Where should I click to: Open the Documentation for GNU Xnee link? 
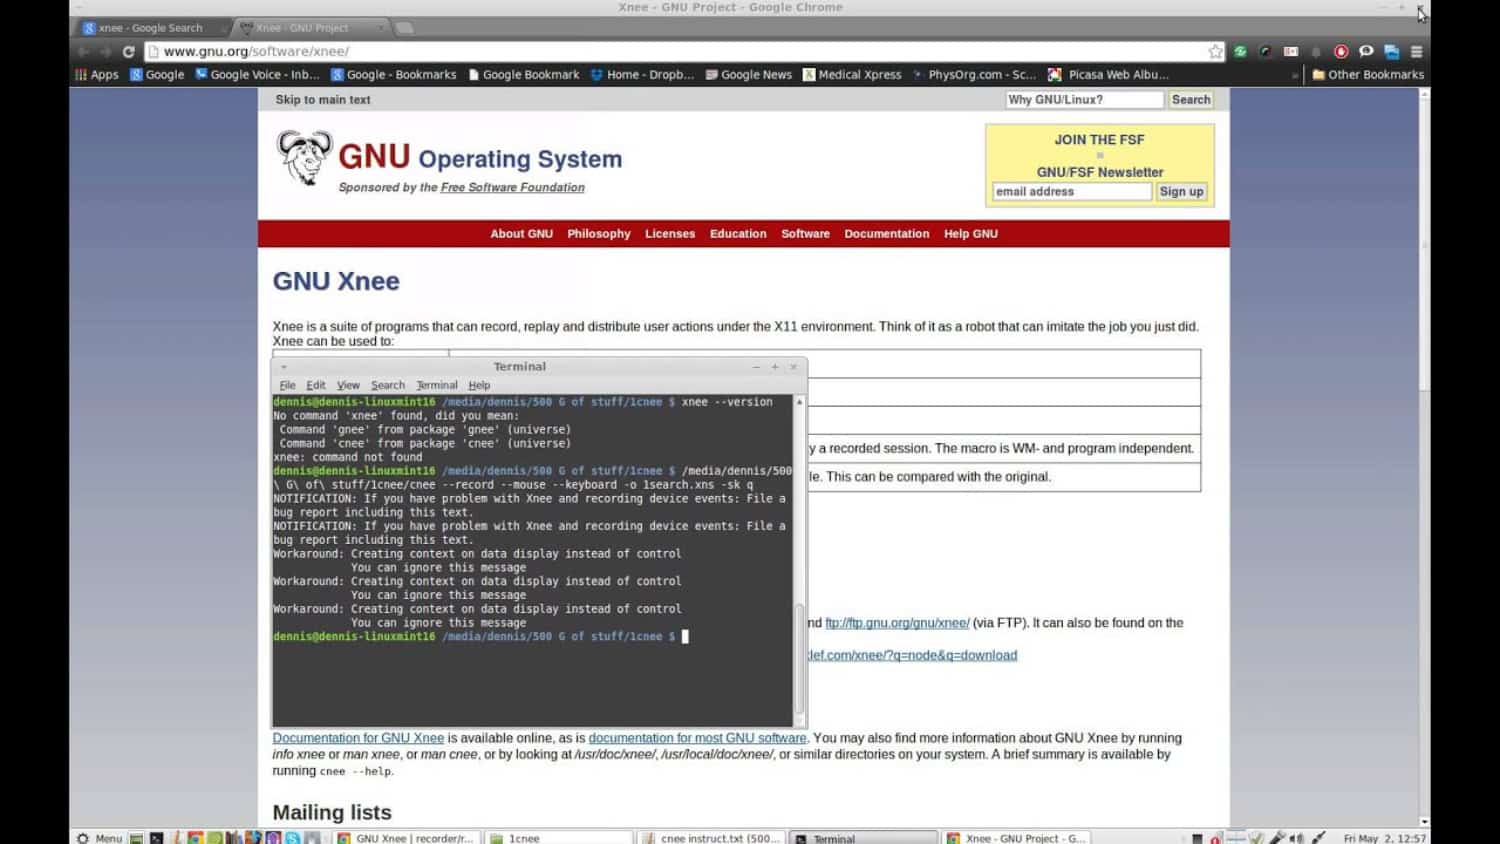(x=358, y=738)
